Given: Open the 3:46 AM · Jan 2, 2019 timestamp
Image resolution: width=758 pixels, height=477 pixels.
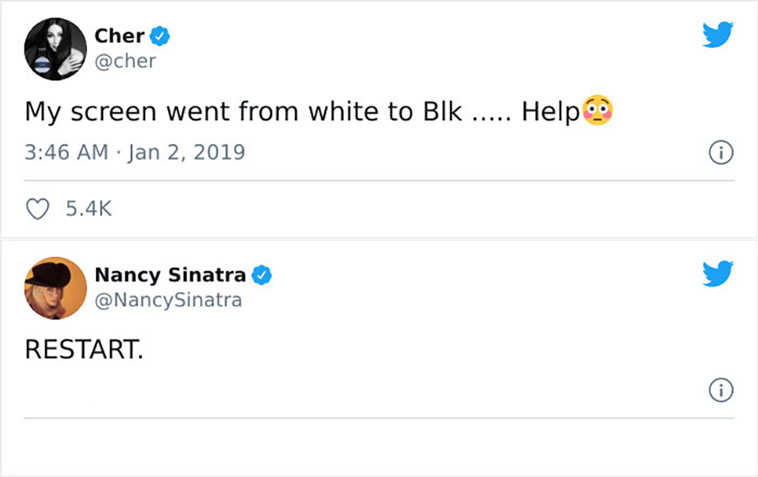Looking at the screenshot, I should click(x=135, y=152).
